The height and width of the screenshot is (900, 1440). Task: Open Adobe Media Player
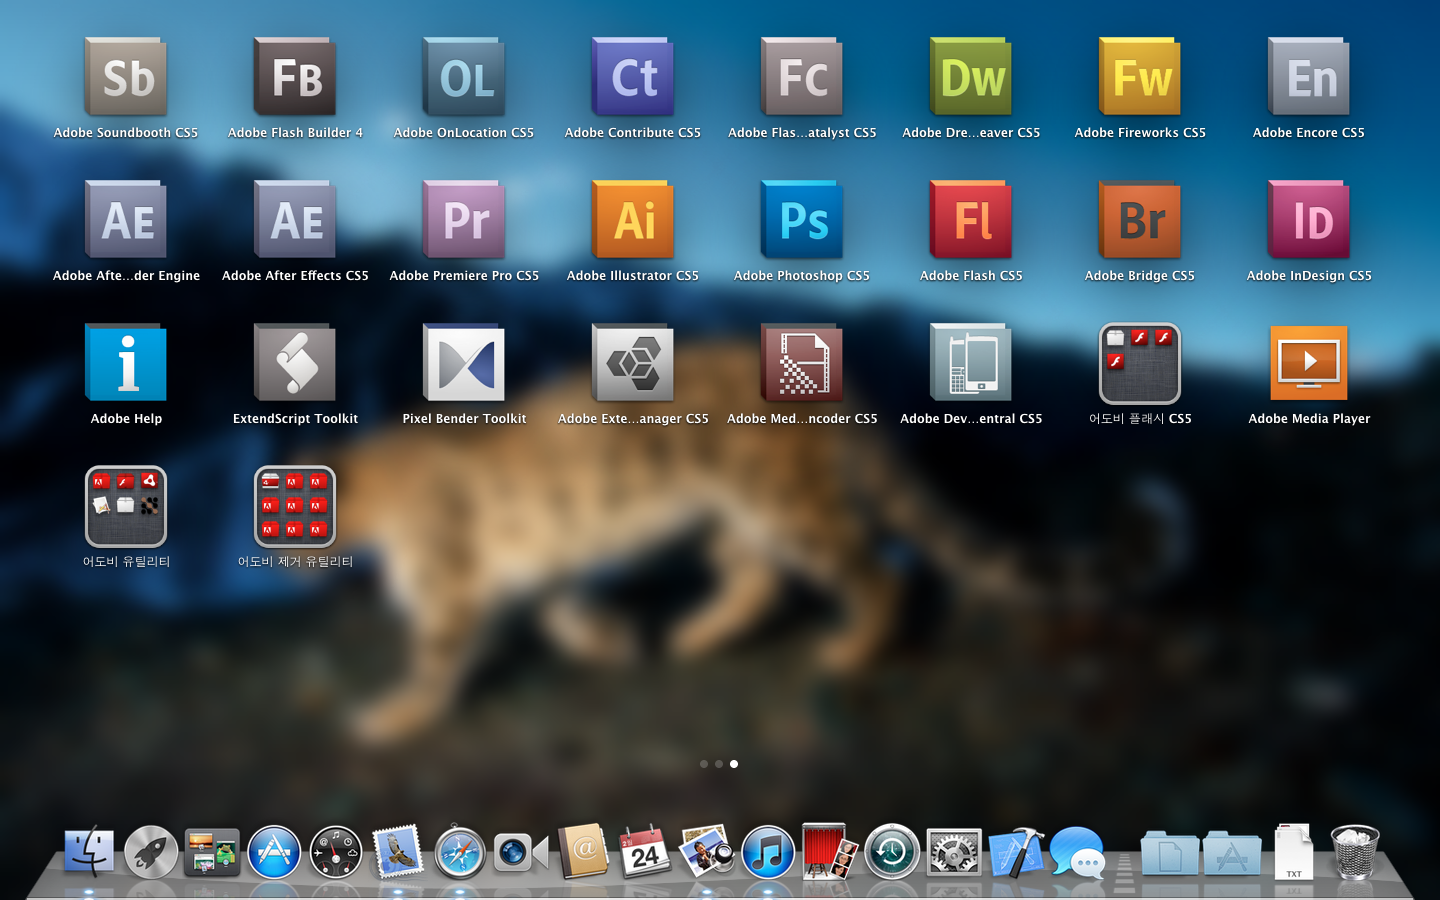tap(1309, 364)
